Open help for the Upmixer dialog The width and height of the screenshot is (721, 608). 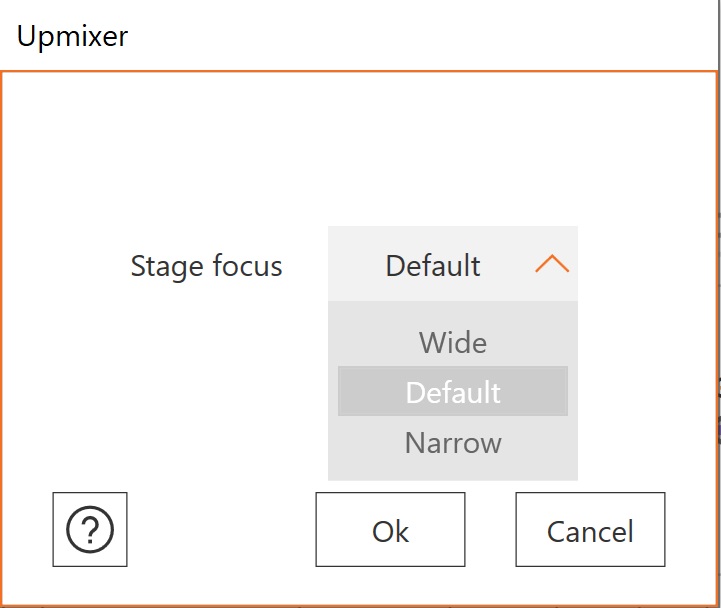(x=90, y=530)
